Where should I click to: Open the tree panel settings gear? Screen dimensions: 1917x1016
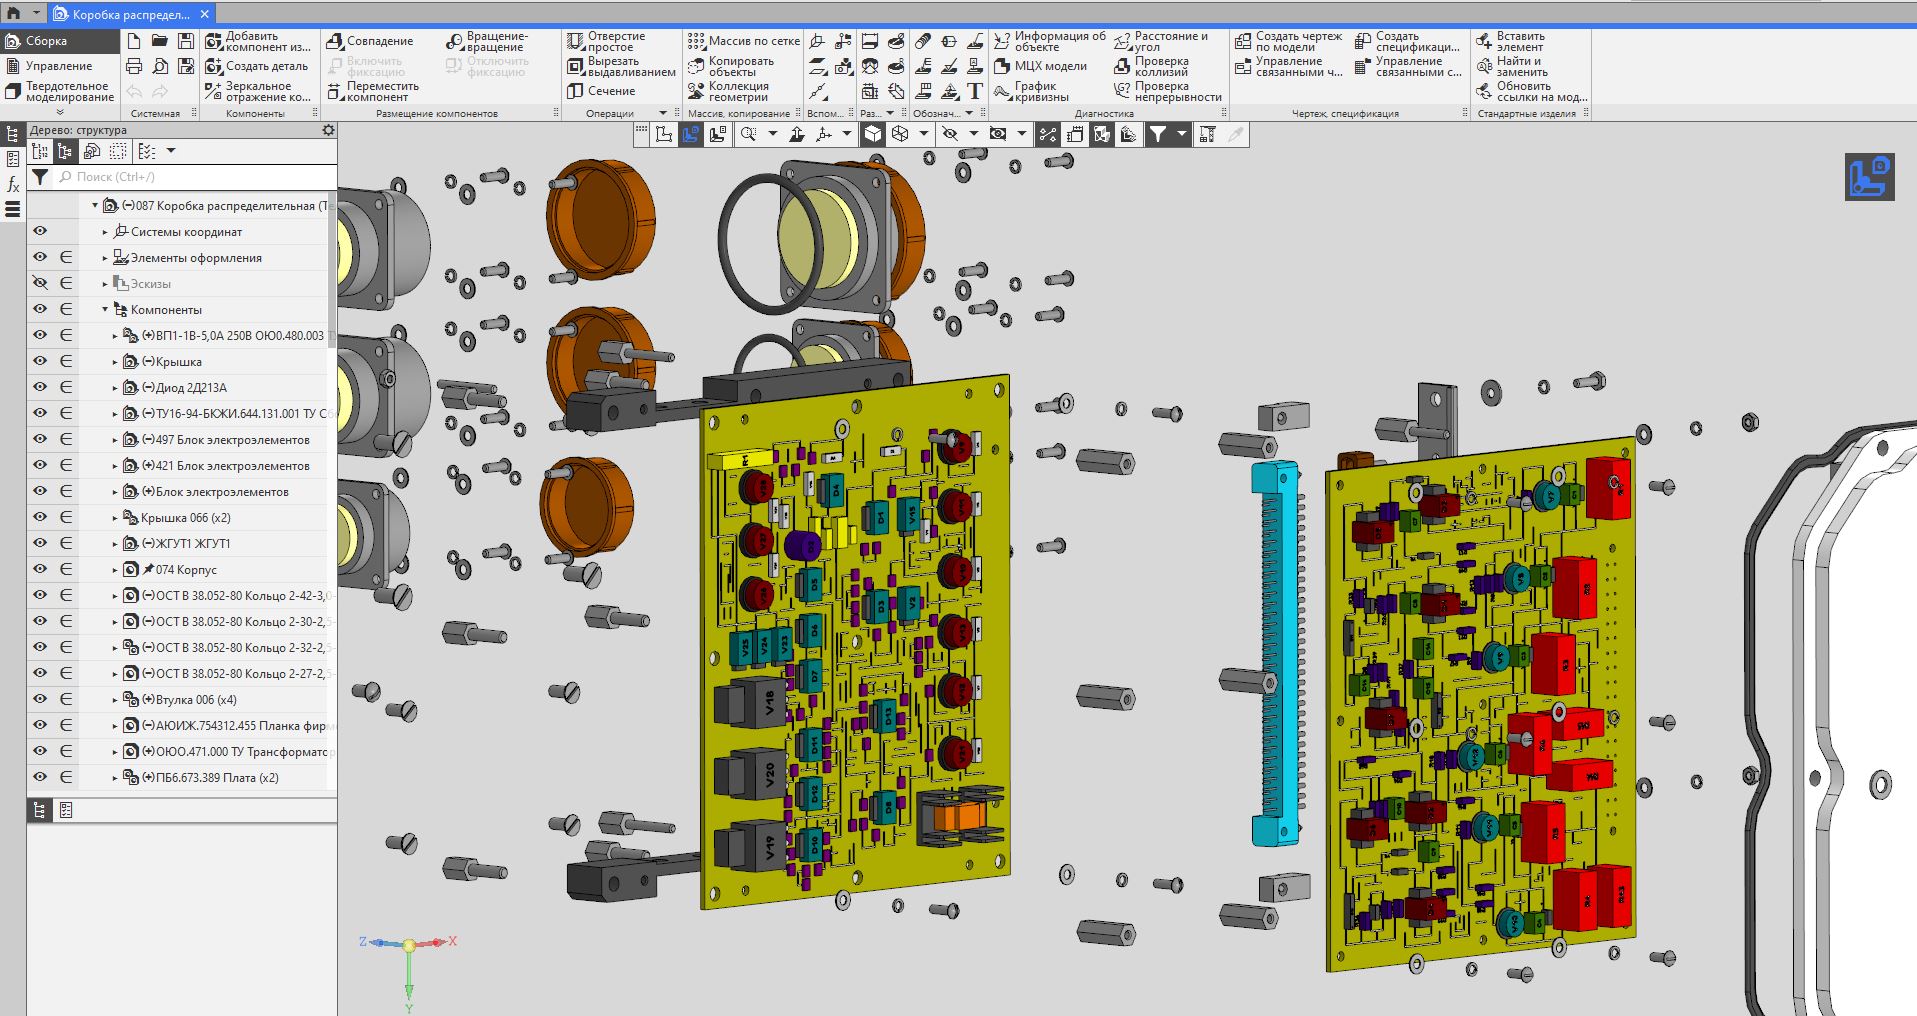point(328,130)
